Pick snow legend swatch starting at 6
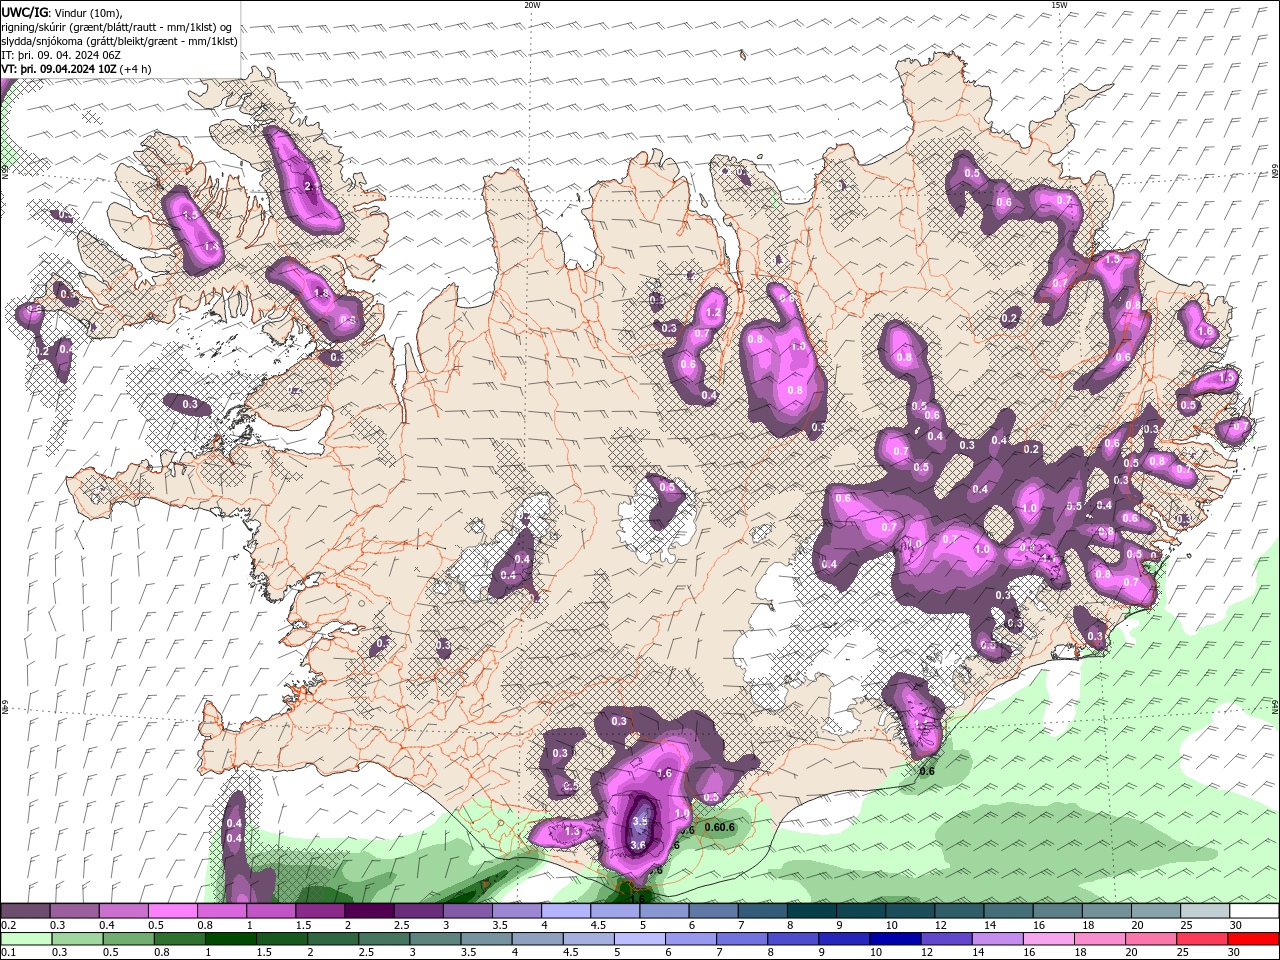Image resolution: width=1280 pixels, height=960 pixels. point(713,911)
